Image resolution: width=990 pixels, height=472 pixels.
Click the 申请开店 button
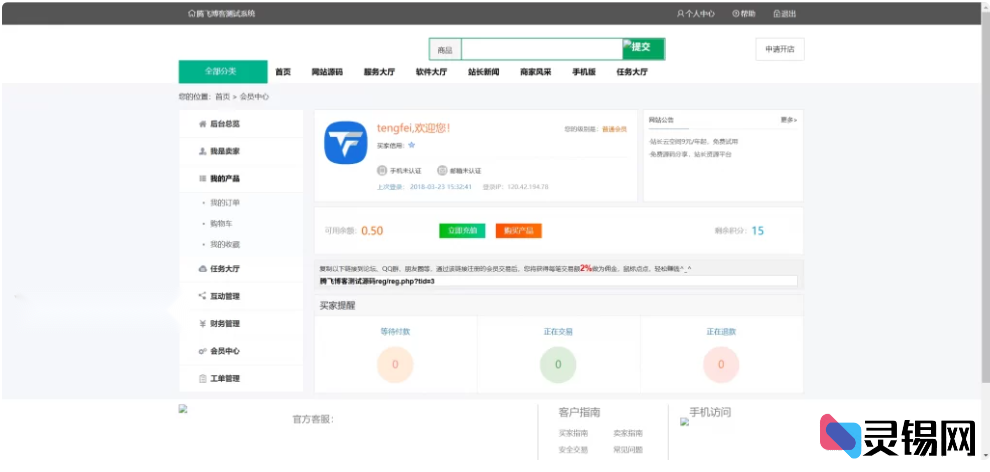tap(780, 49)
